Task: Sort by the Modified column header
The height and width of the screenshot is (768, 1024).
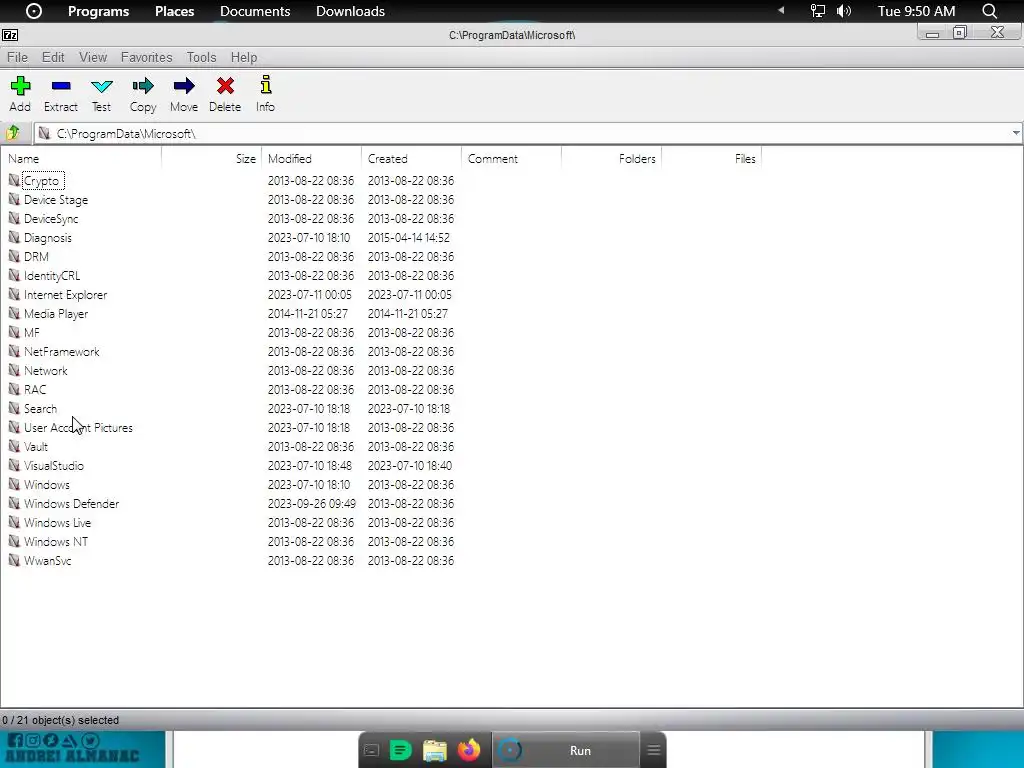Action: (312, 159)
